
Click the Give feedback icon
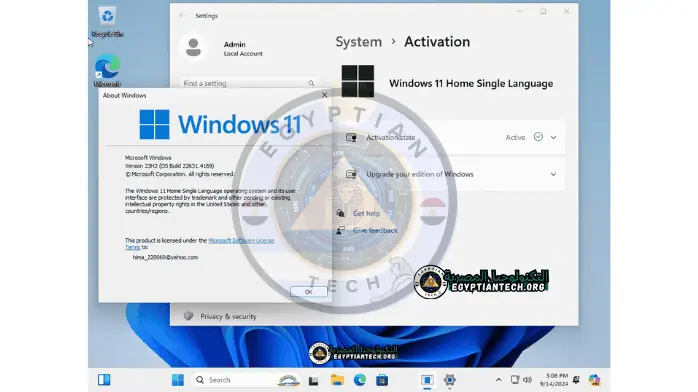pos(341,230)
